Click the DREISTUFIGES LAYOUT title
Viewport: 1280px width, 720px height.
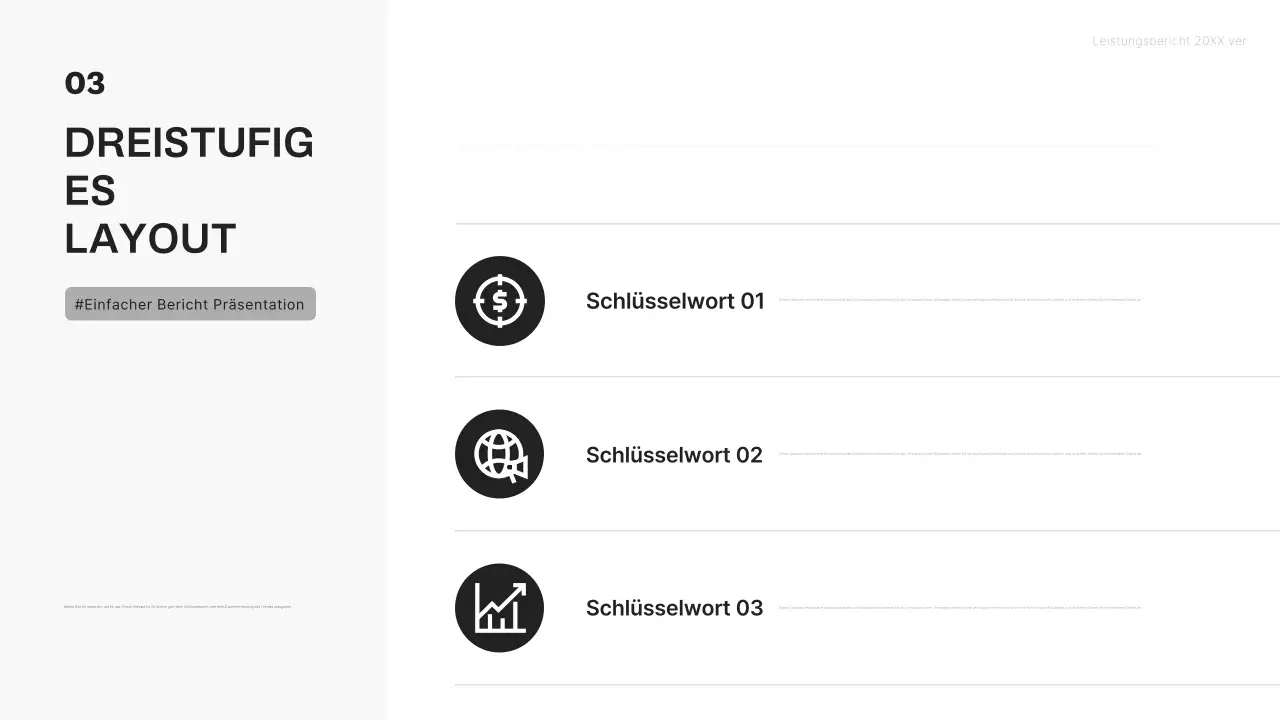(189, 191)
